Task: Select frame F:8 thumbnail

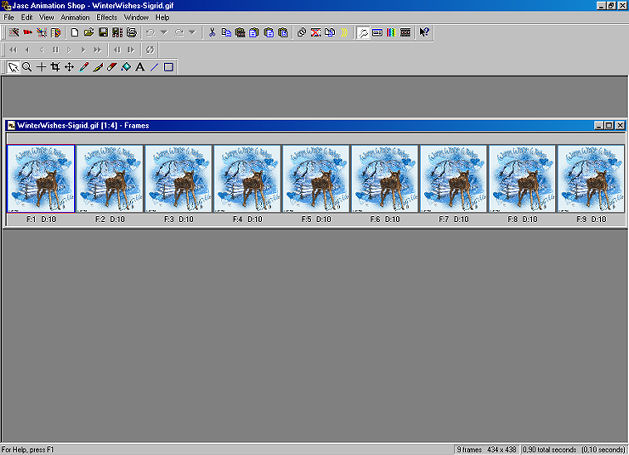Action: coord(522,179)
